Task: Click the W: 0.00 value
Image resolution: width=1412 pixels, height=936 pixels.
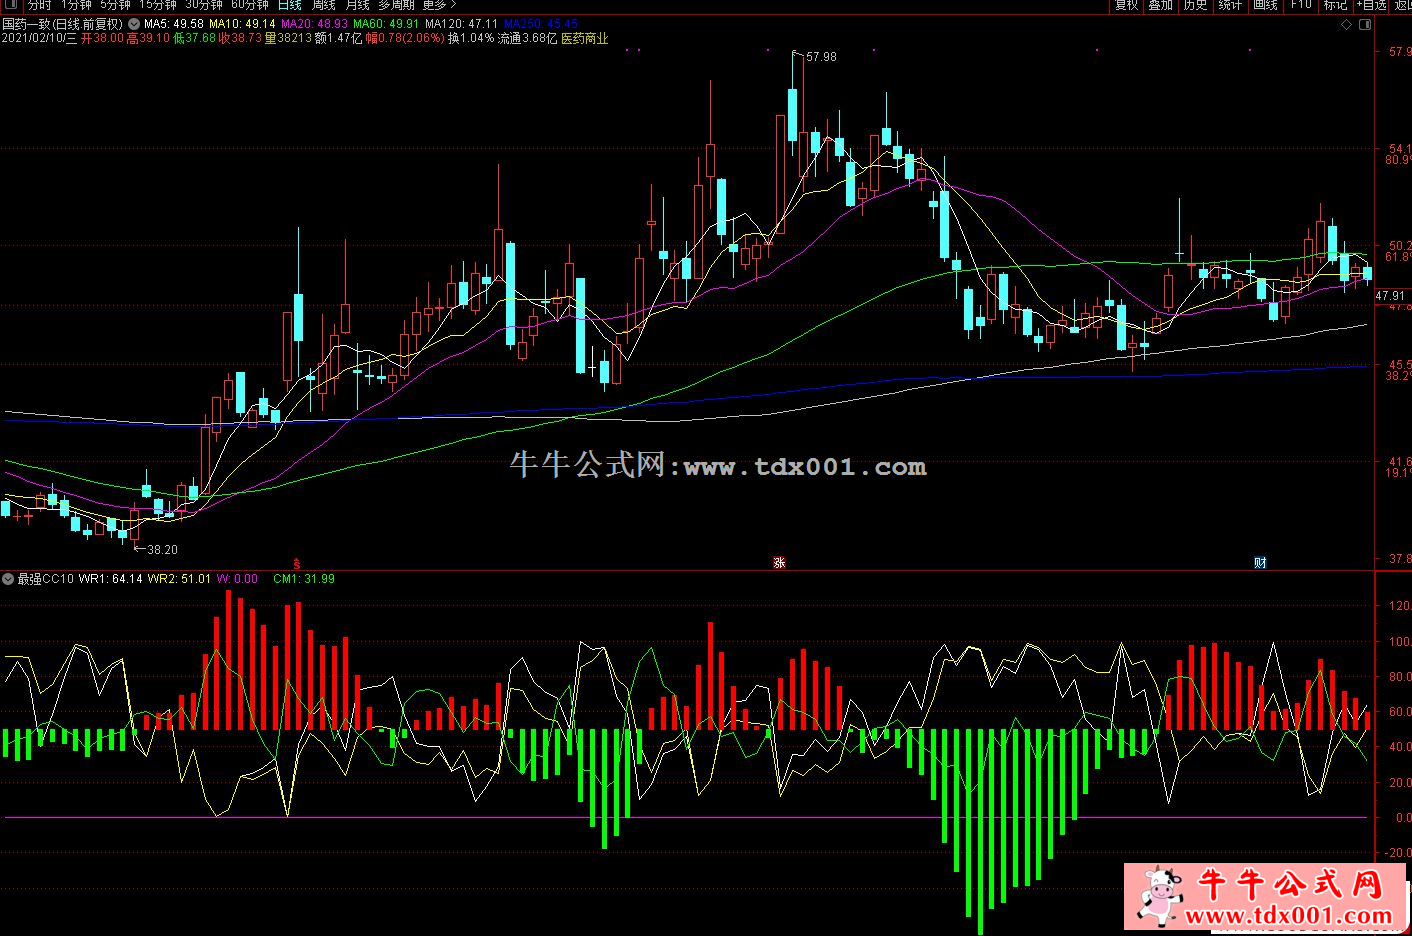Action: [237, 579]
